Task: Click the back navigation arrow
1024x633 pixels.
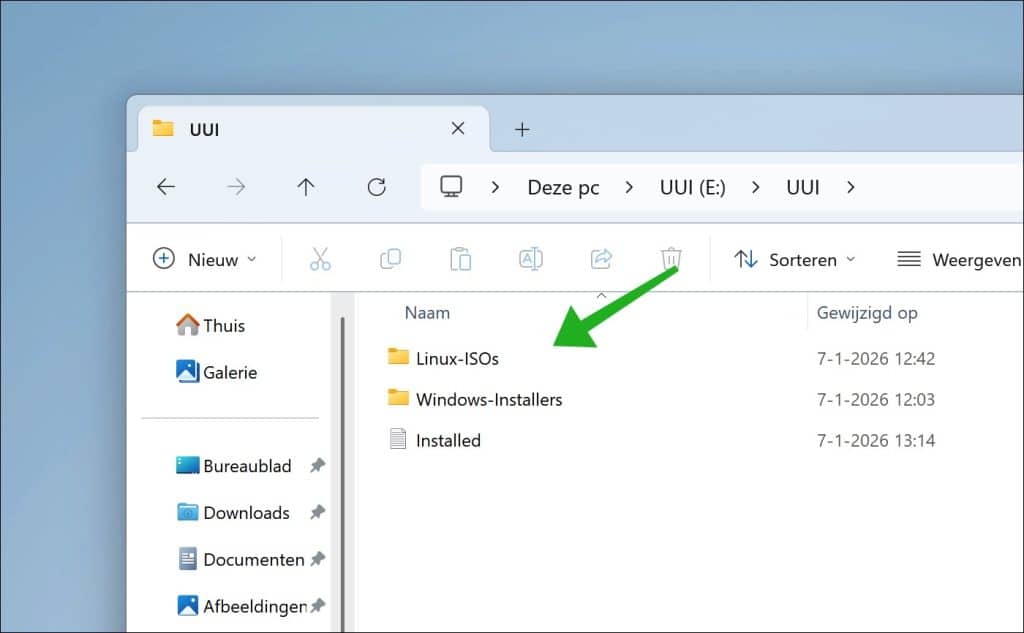Action: coord(166,187)
